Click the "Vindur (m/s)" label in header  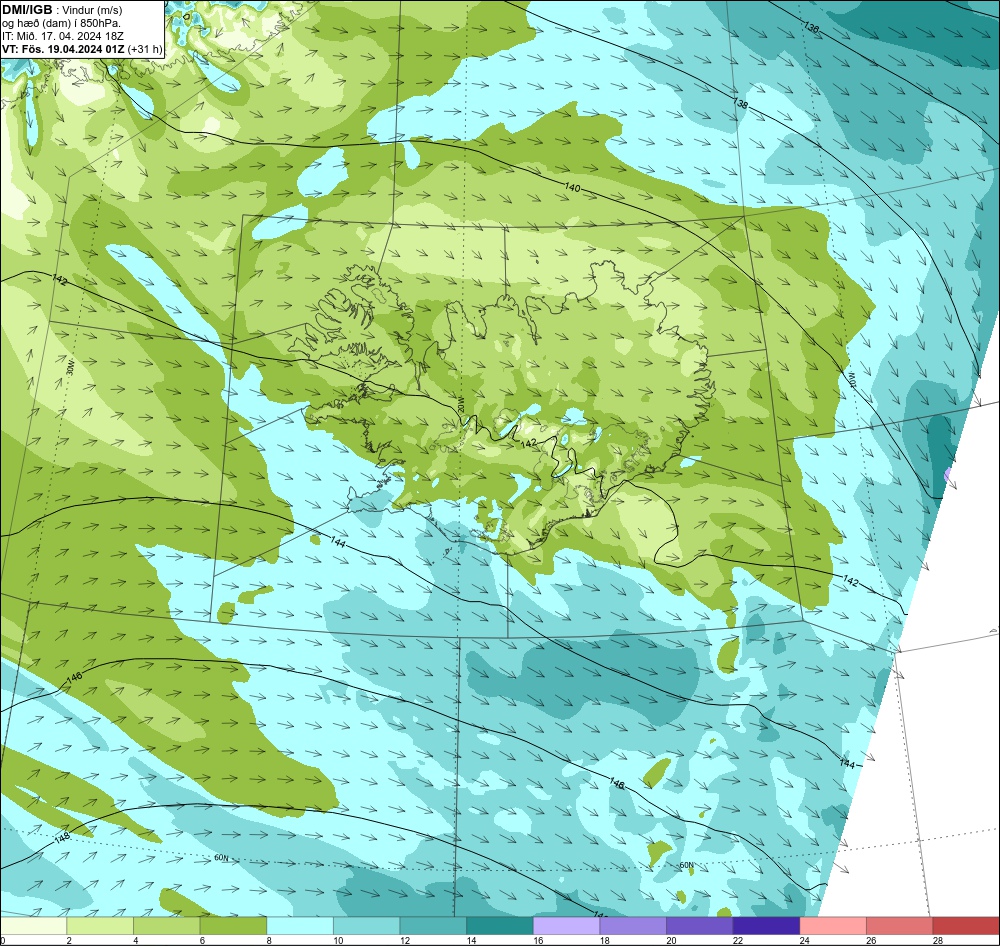point(93,10)
